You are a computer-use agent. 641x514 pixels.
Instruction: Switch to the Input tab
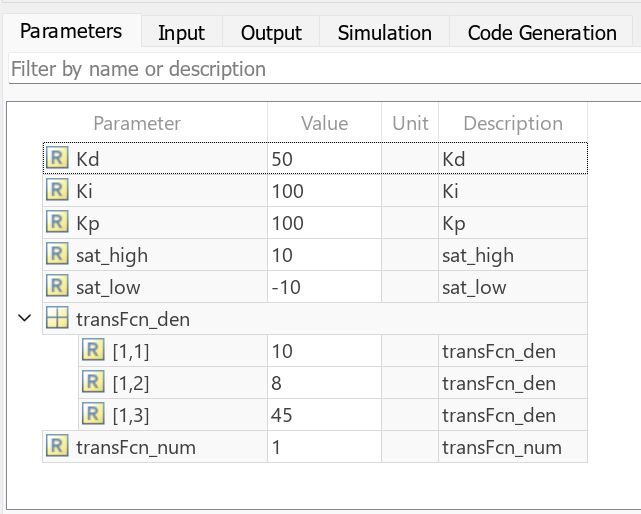click(181, 33)
